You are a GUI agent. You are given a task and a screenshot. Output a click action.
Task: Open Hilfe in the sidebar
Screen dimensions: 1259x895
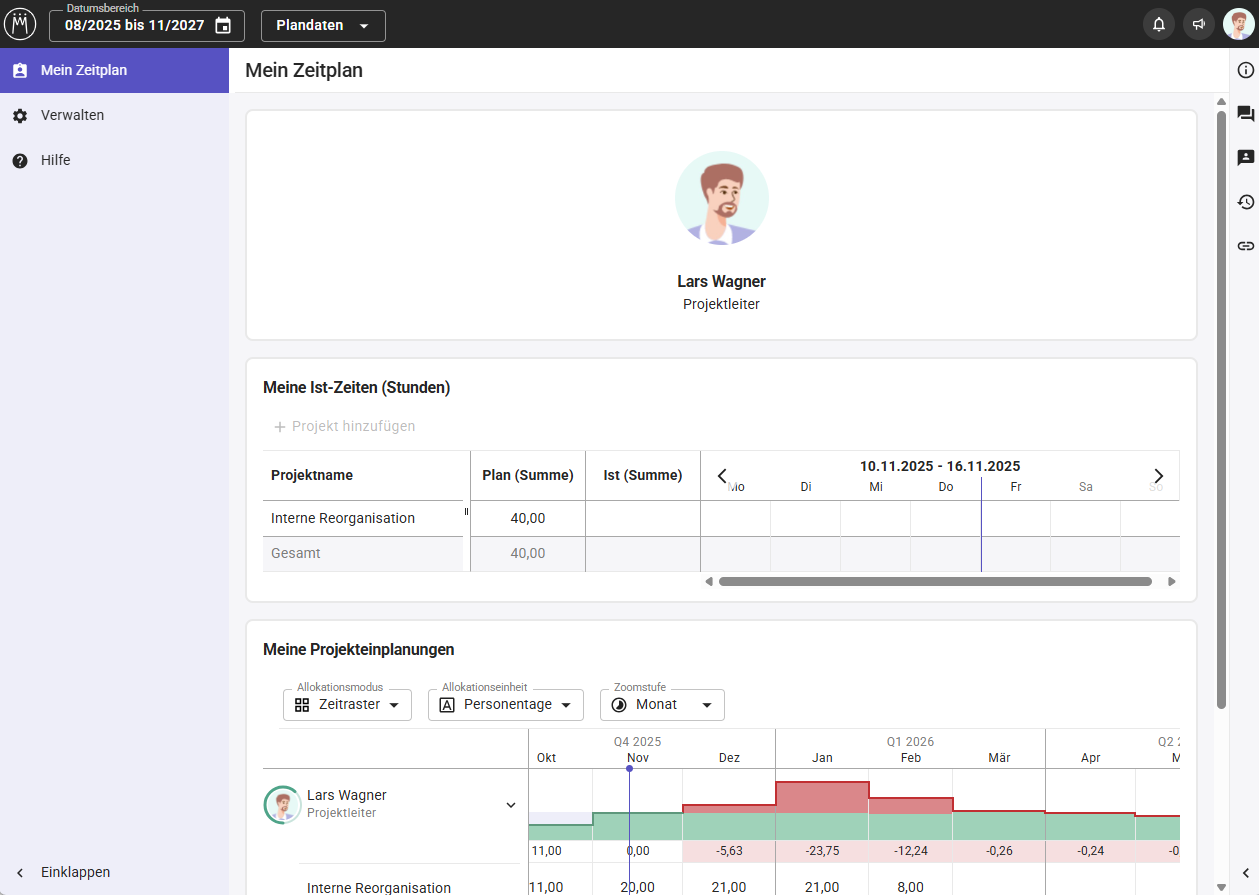[55, 160]
